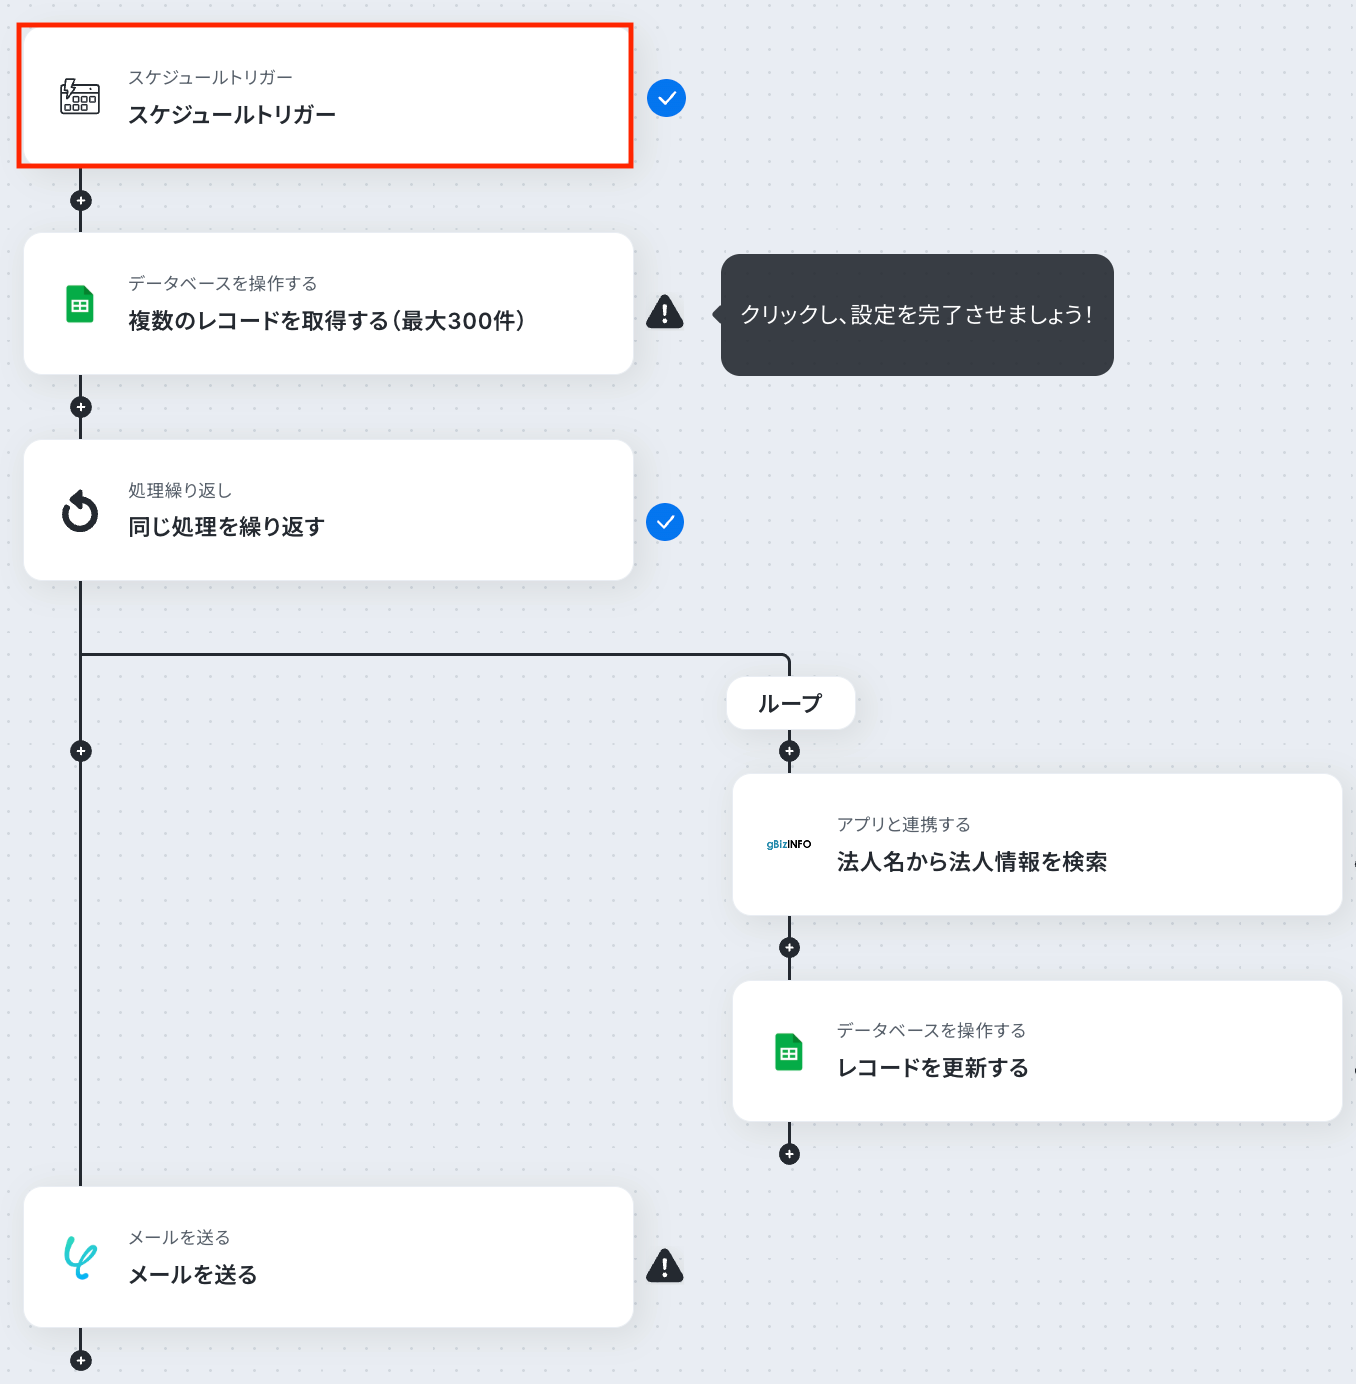Click the warning triangle next to 複数のレコードを取得する
Viewport: 1356px width, 1384px height.
[665, 312]
